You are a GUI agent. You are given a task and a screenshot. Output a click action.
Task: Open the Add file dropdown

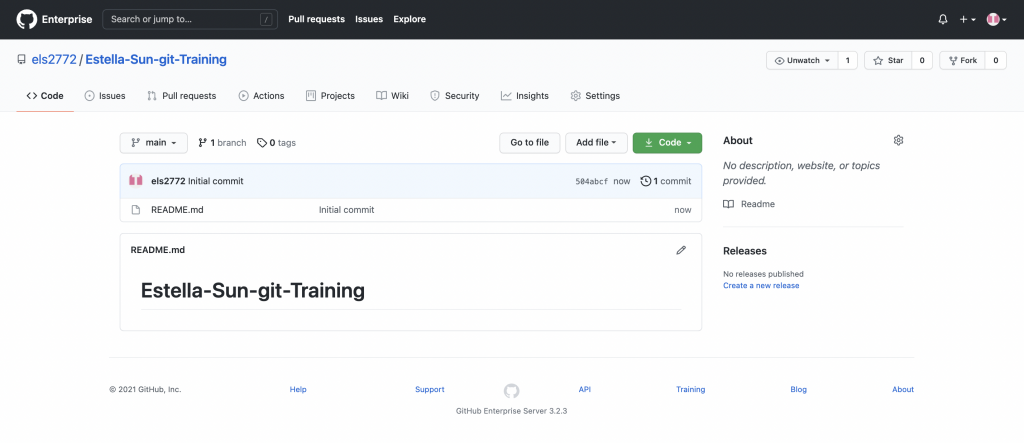pyautogui.click(x=596, y=142)
